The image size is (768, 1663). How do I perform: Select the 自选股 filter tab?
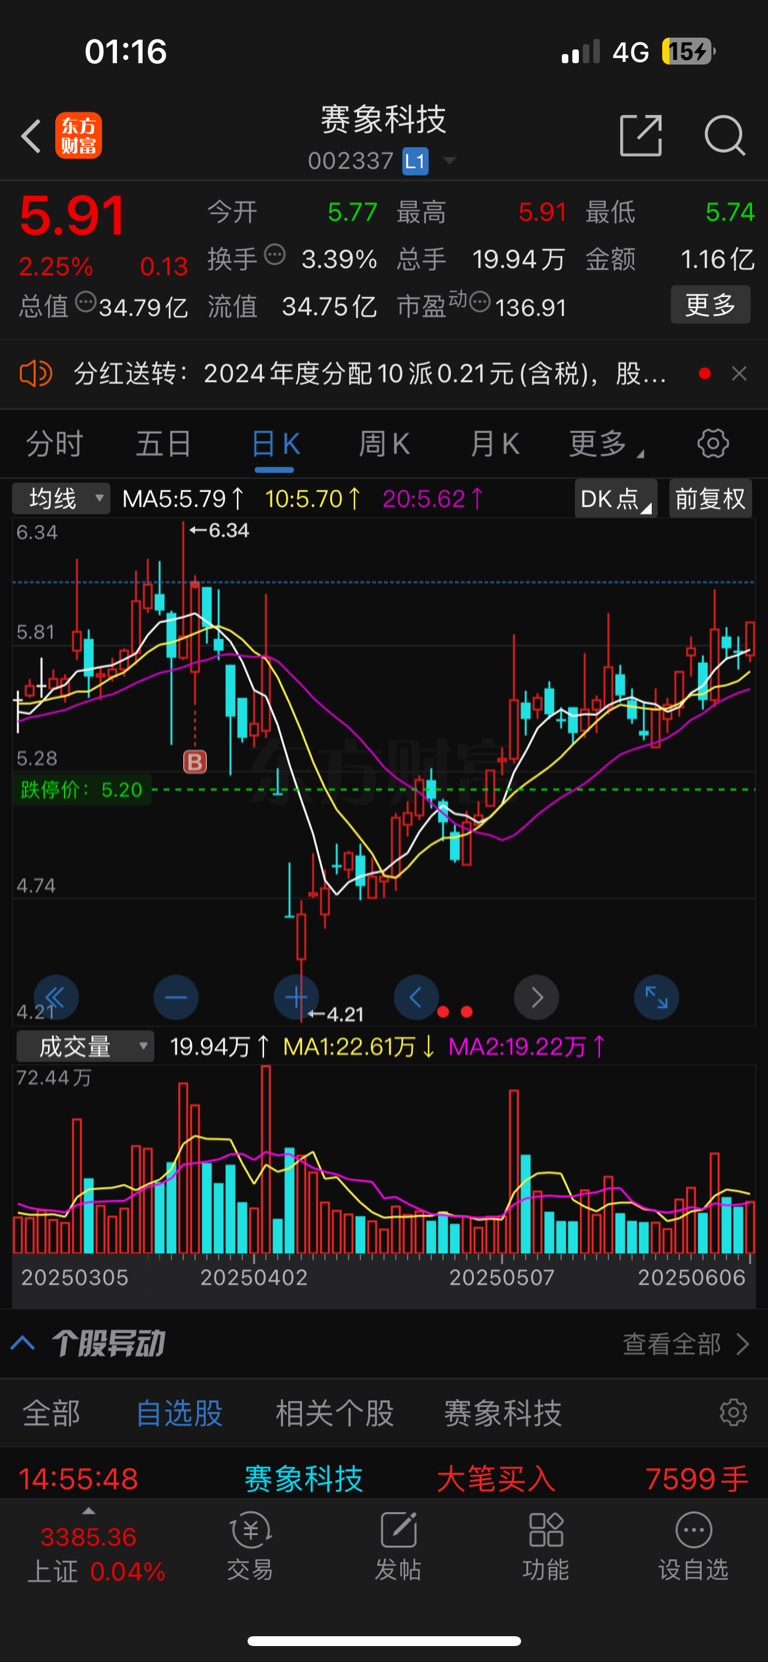point(180,1413)
